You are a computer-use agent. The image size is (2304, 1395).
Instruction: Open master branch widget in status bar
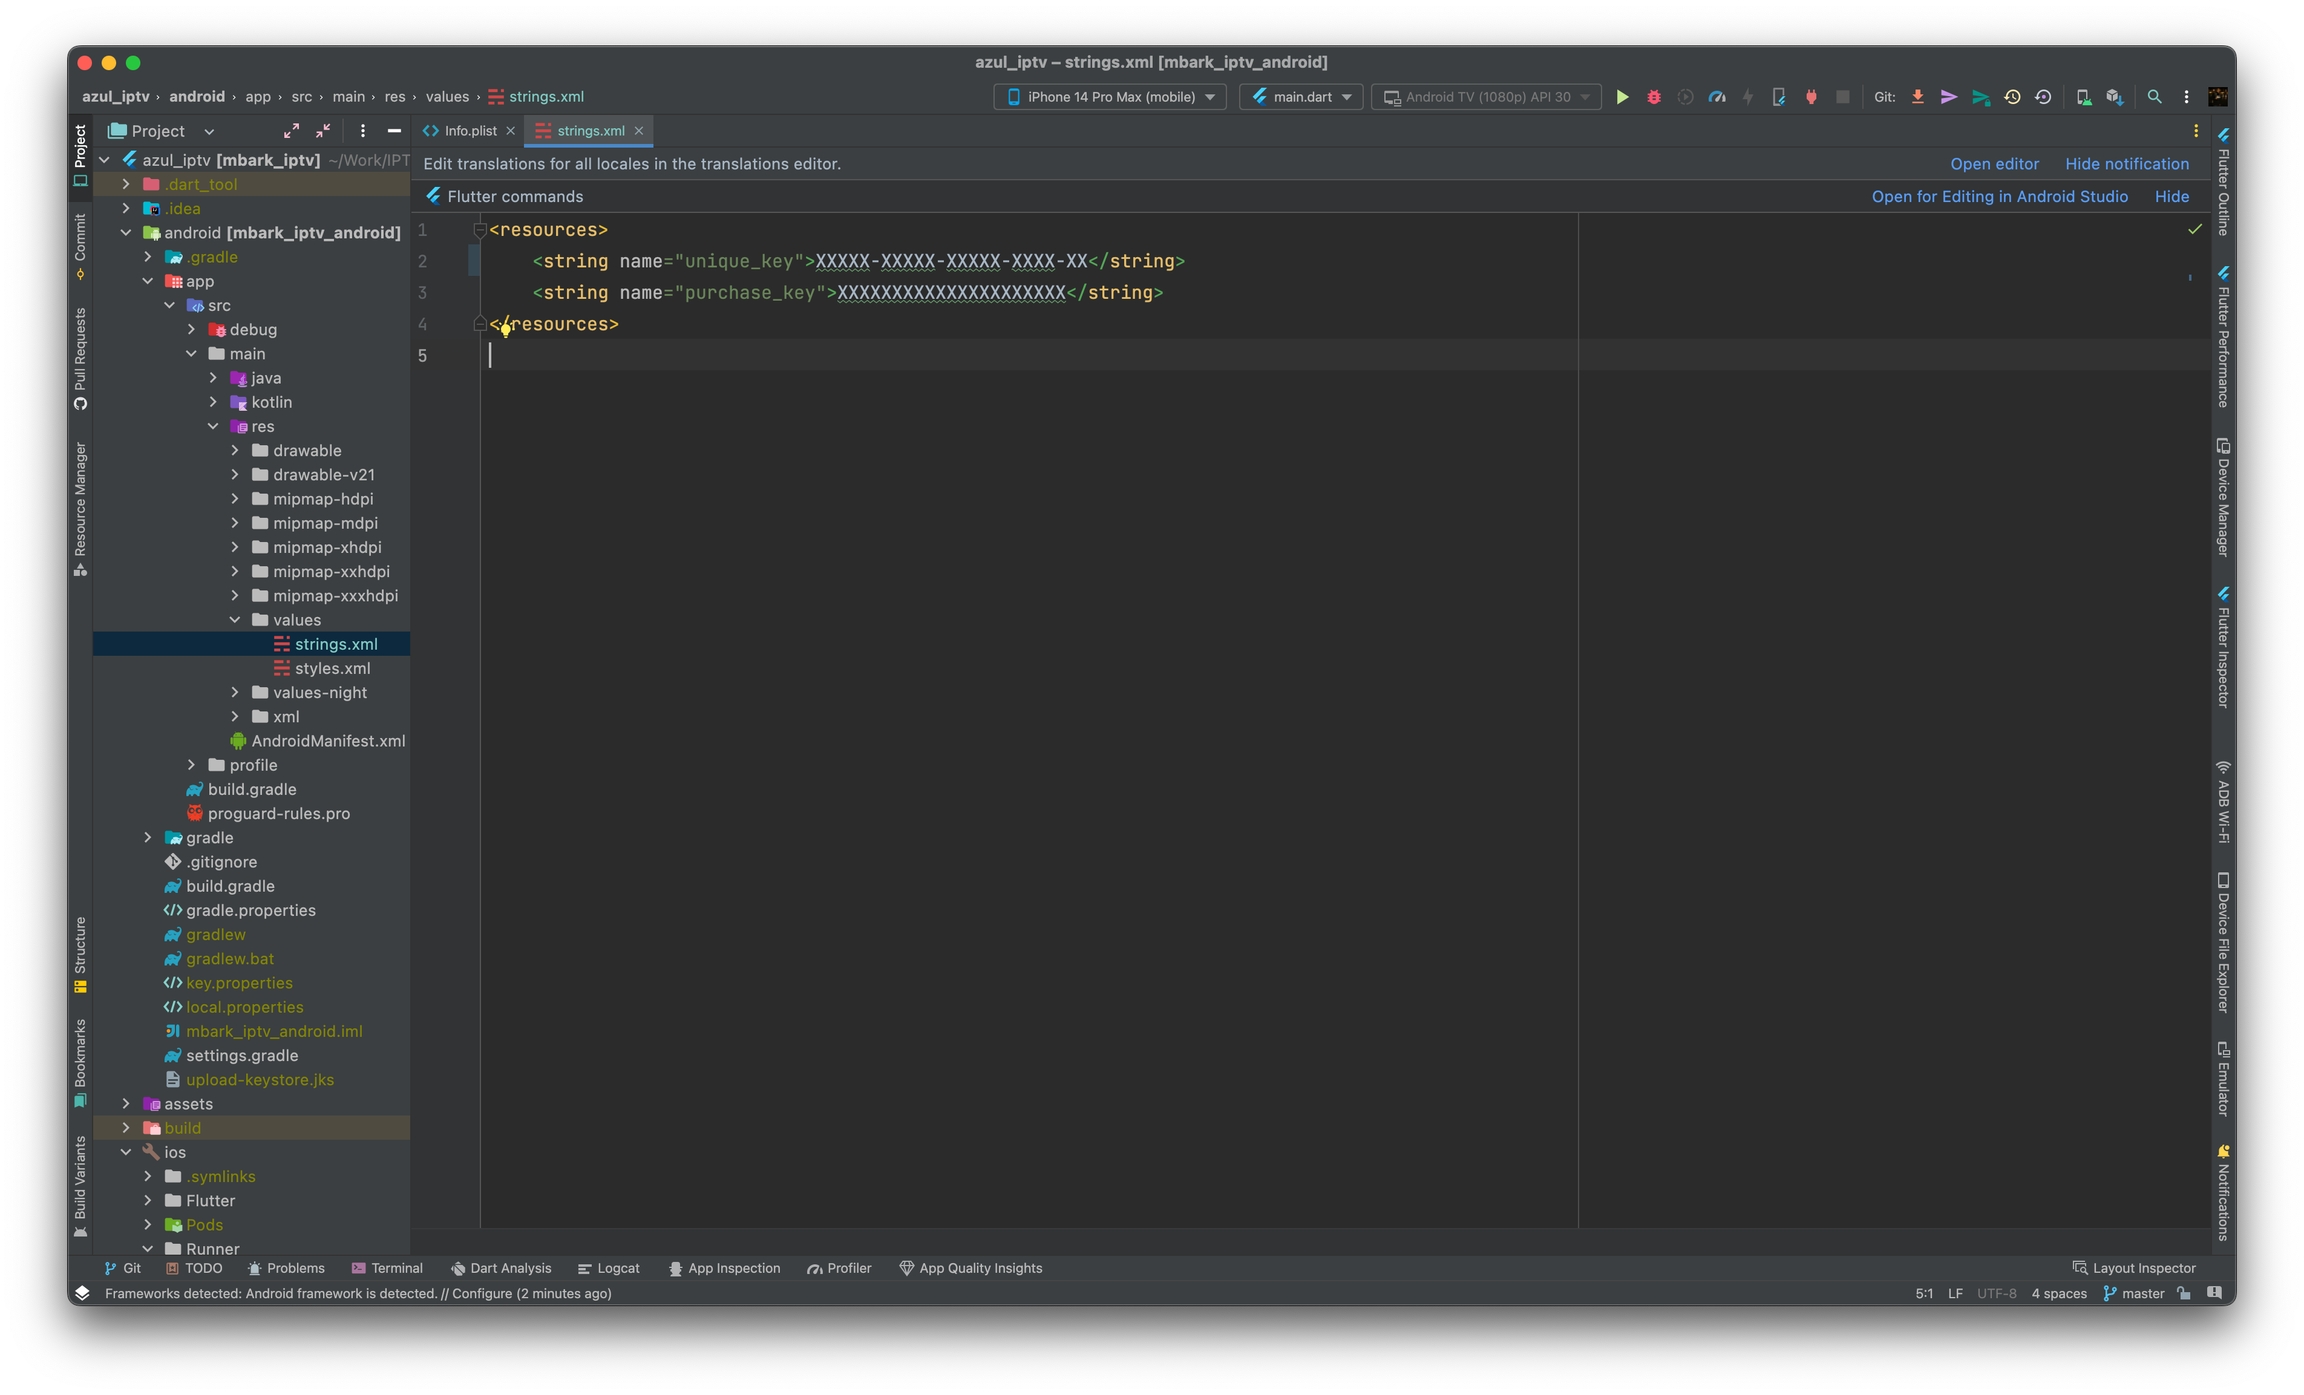click(2134, 1293)
